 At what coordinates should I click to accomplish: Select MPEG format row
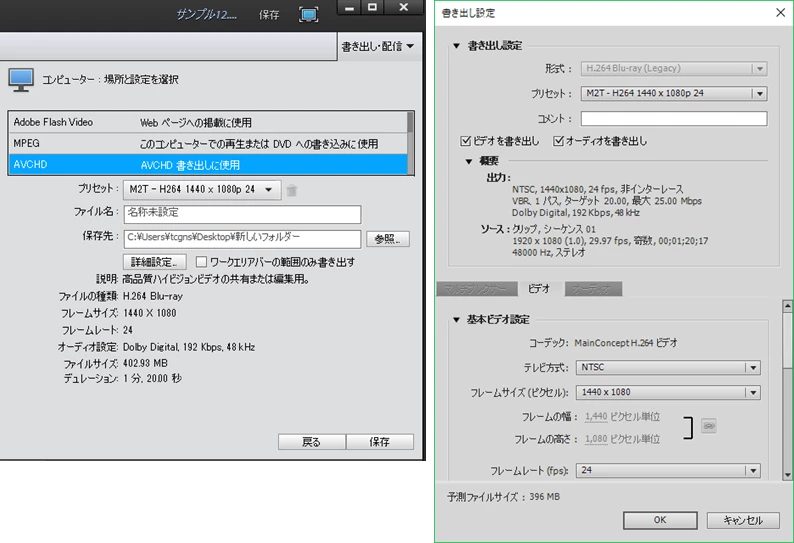(208, 144)
